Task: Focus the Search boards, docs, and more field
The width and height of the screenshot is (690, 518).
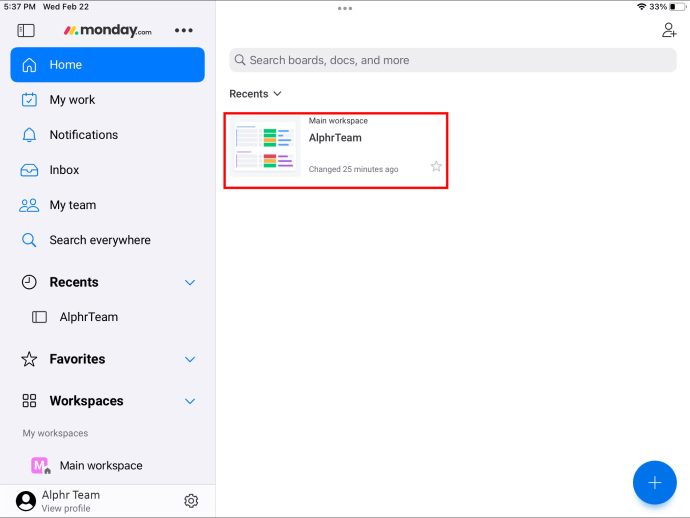Action: 453,60
